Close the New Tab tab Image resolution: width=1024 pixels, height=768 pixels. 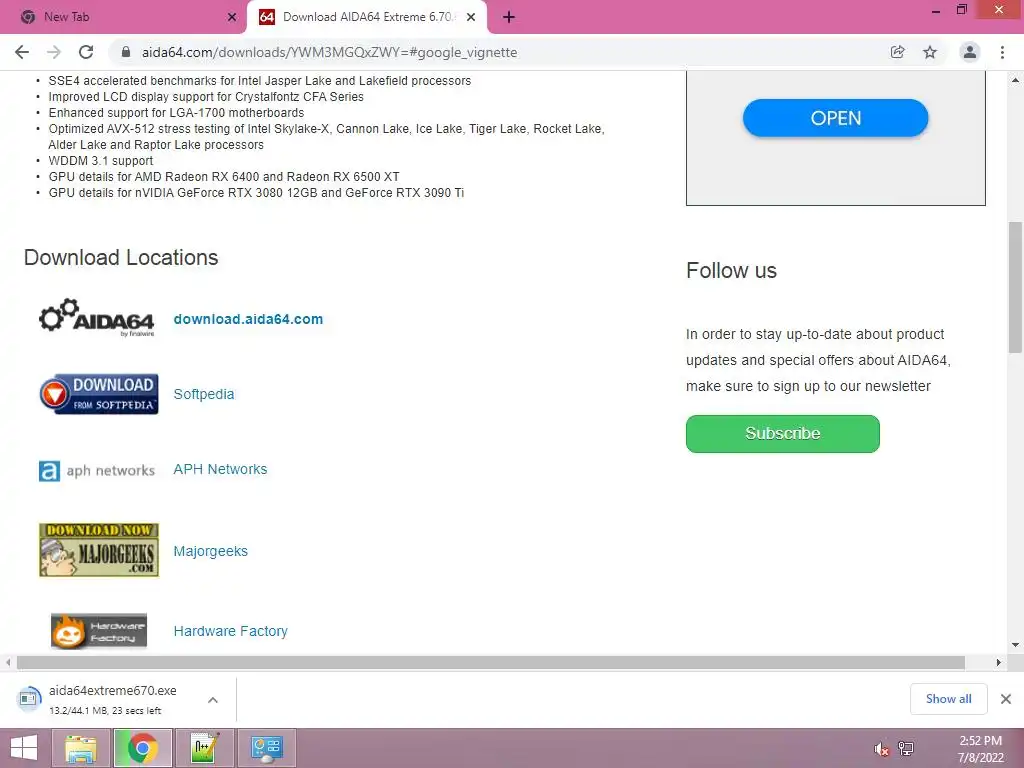point(232,18)
